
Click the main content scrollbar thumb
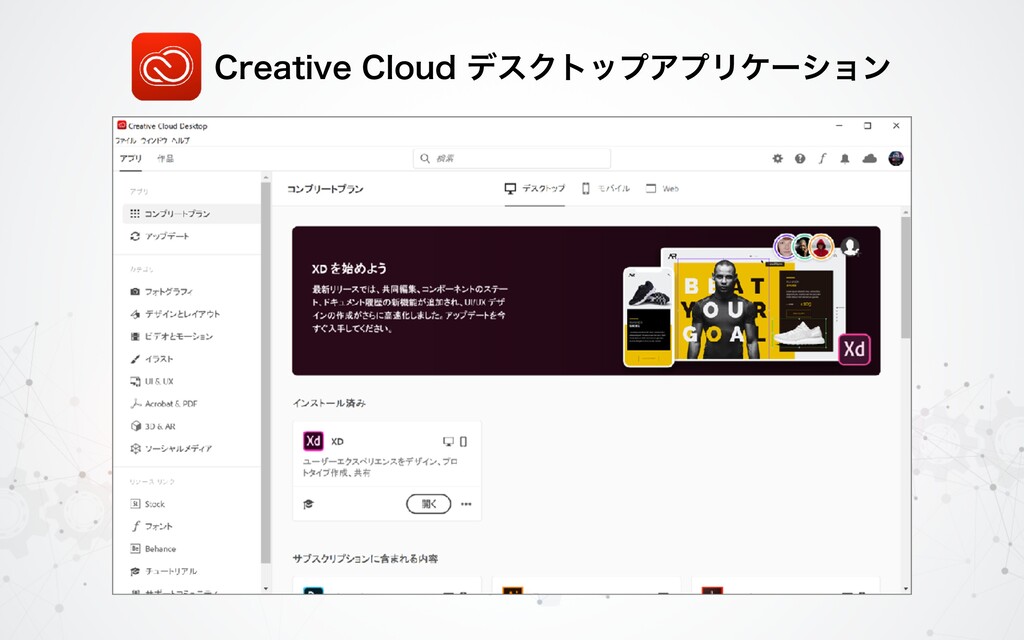coord(906,278)
